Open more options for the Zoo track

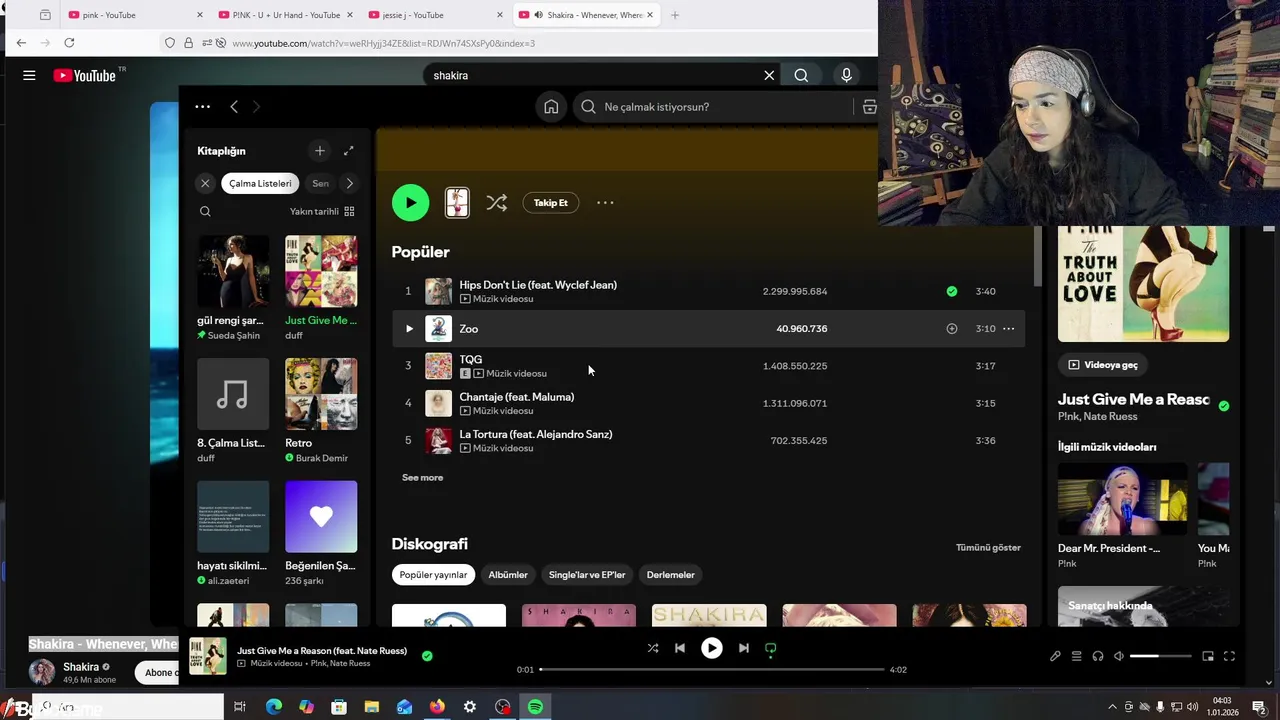point(1009,328)
